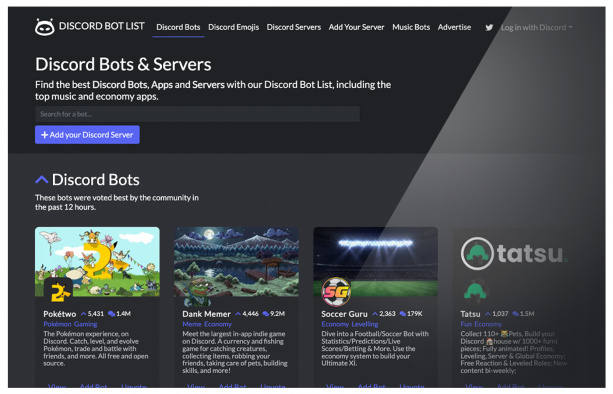Click the Pokétwo bot name

point(60,314)
